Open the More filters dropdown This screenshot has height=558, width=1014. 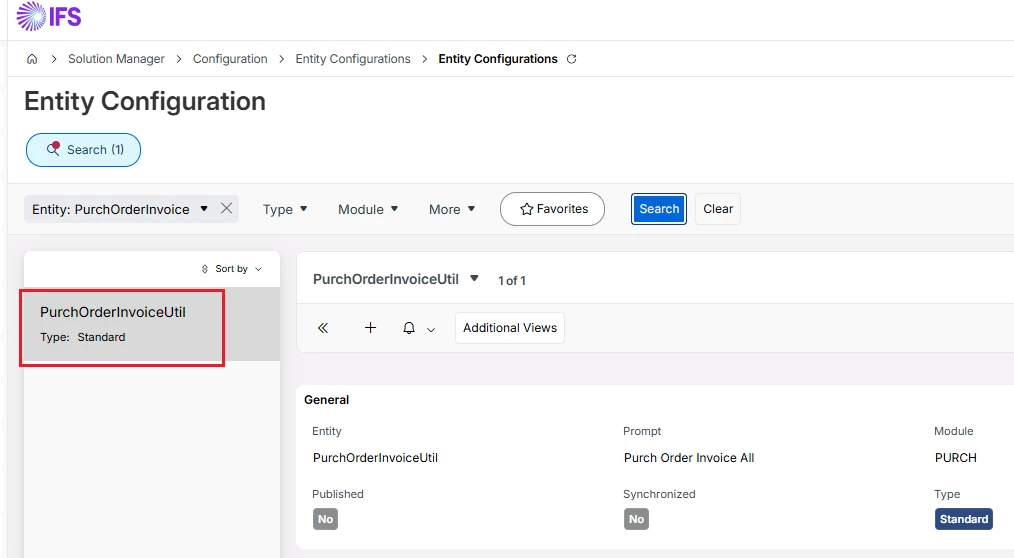[x=452, y=209]
